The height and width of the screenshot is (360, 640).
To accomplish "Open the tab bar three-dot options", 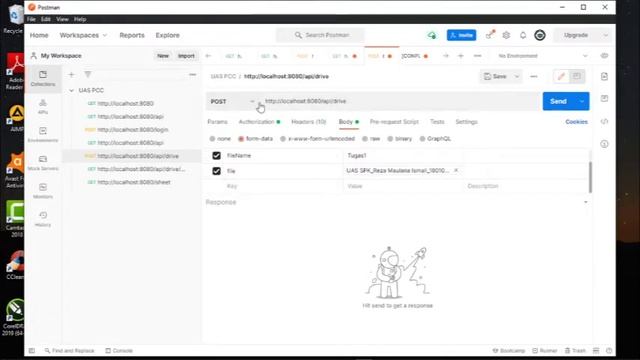I will (477, 56).
